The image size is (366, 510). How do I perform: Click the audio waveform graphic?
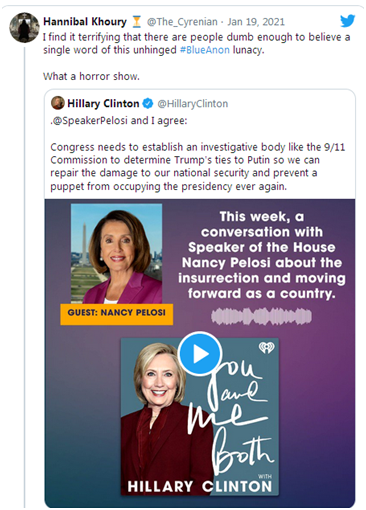[262, 316]
